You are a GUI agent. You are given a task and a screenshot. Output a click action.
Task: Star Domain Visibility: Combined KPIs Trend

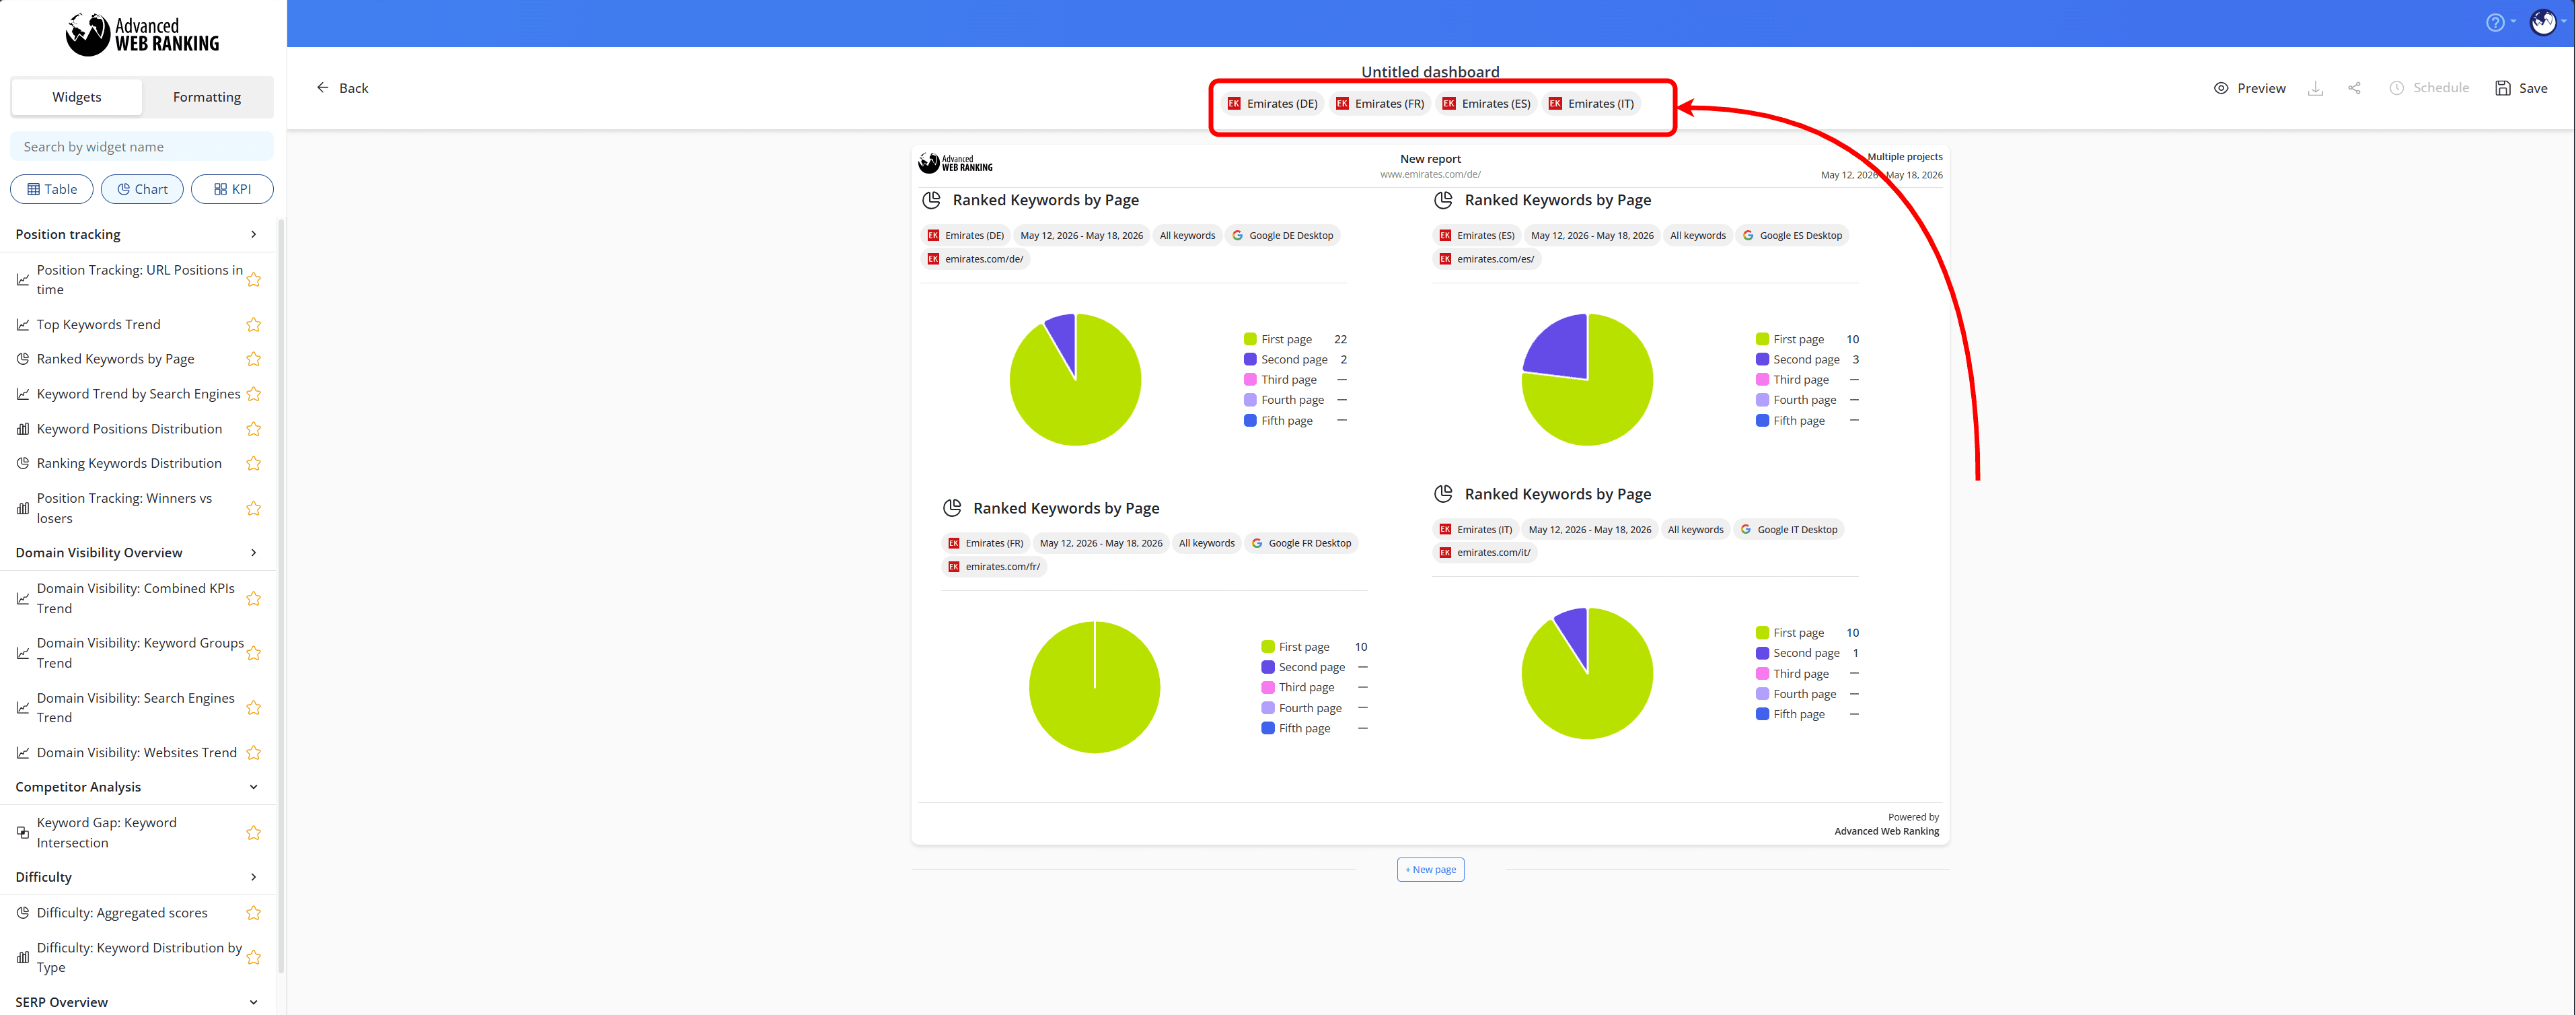click(x=254, y=598)
